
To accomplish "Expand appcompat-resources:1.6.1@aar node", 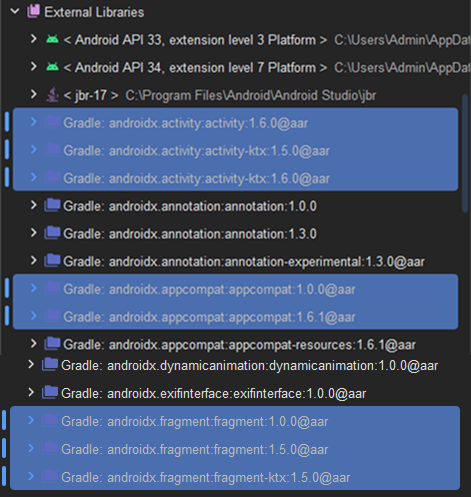I will (x=33, y=344).
